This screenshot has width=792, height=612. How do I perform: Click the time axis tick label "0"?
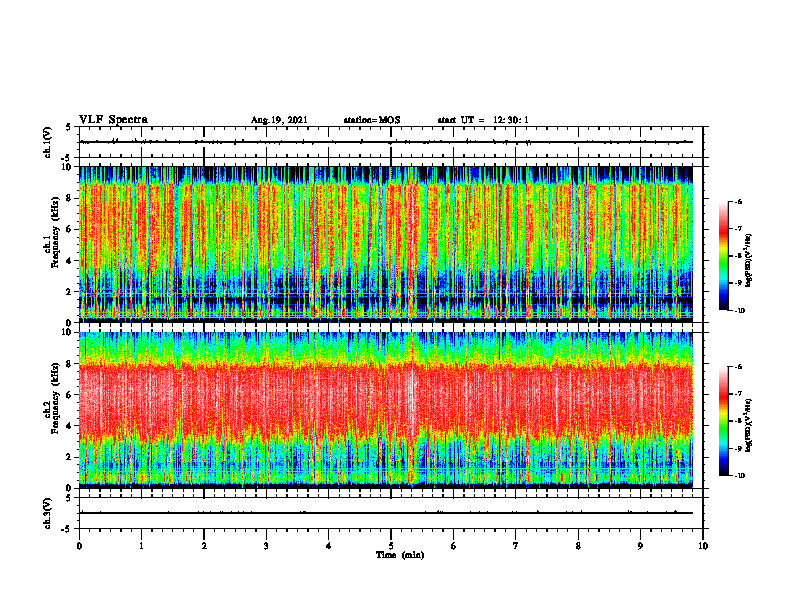[x=79, y=546]
